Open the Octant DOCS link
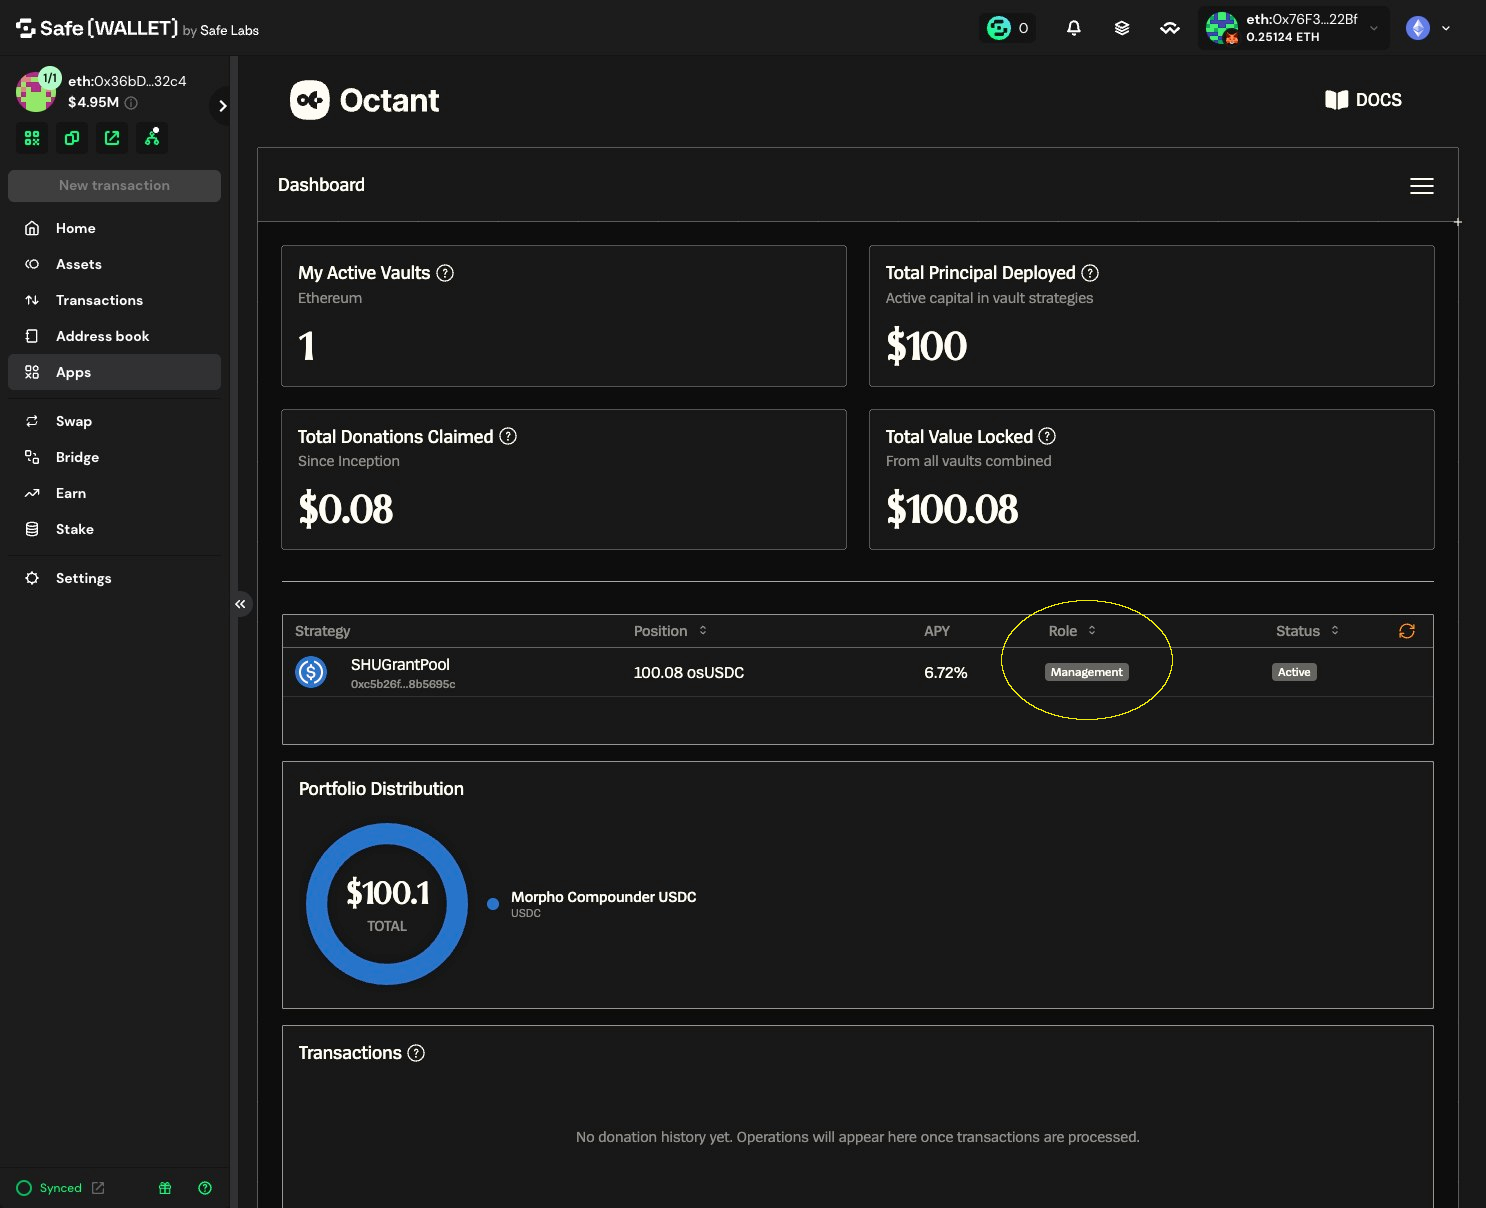This screenshot has height=1208, width=1486. (1363, 100)
